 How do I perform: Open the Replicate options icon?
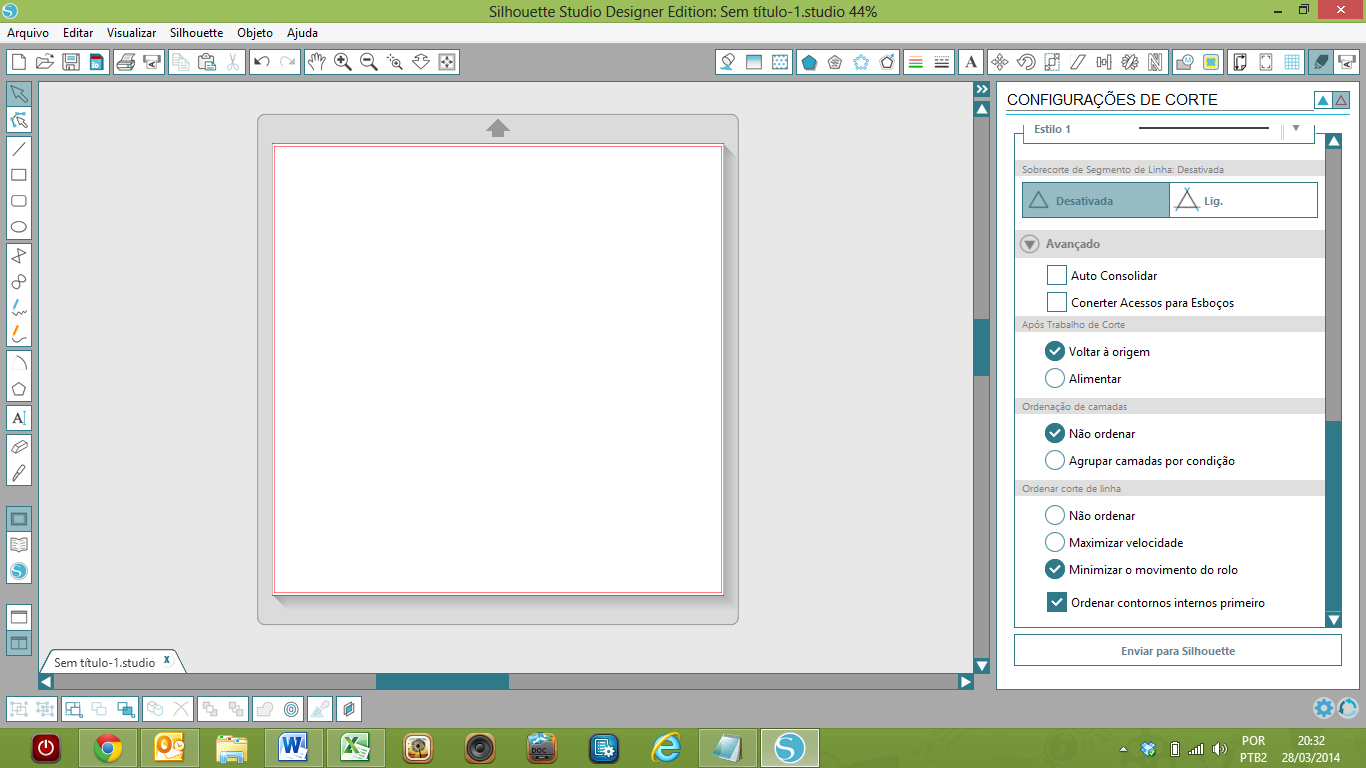1129,62
